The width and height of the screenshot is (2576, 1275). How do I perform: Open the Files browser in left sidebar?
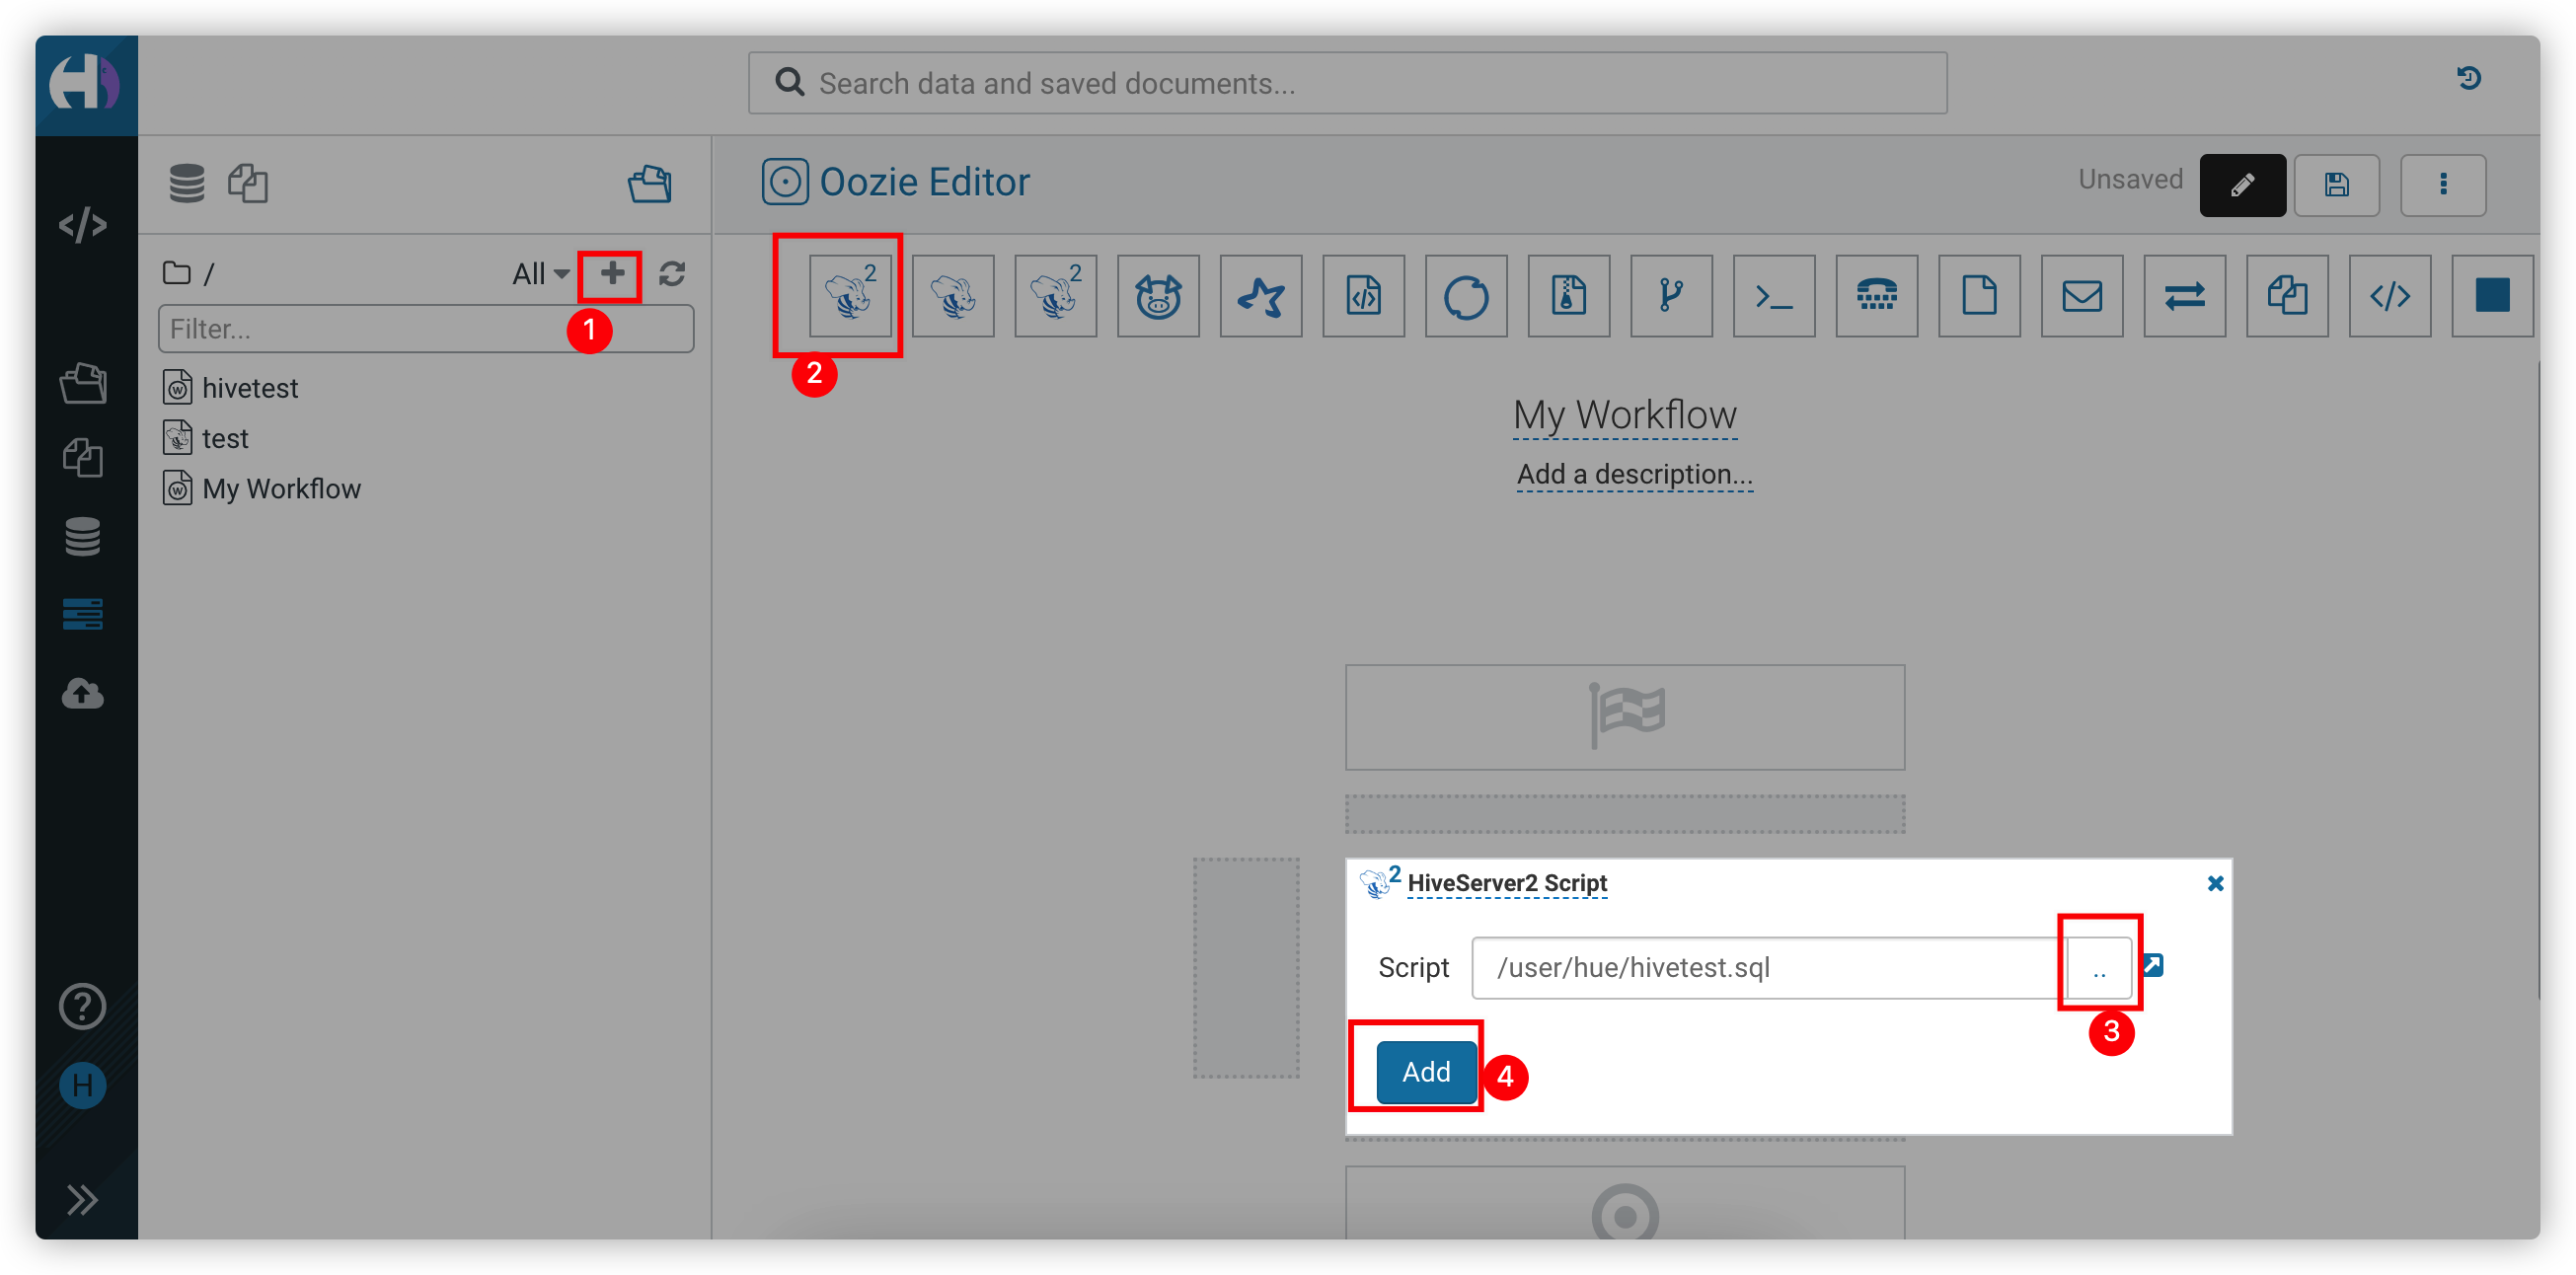click(83, 384)
